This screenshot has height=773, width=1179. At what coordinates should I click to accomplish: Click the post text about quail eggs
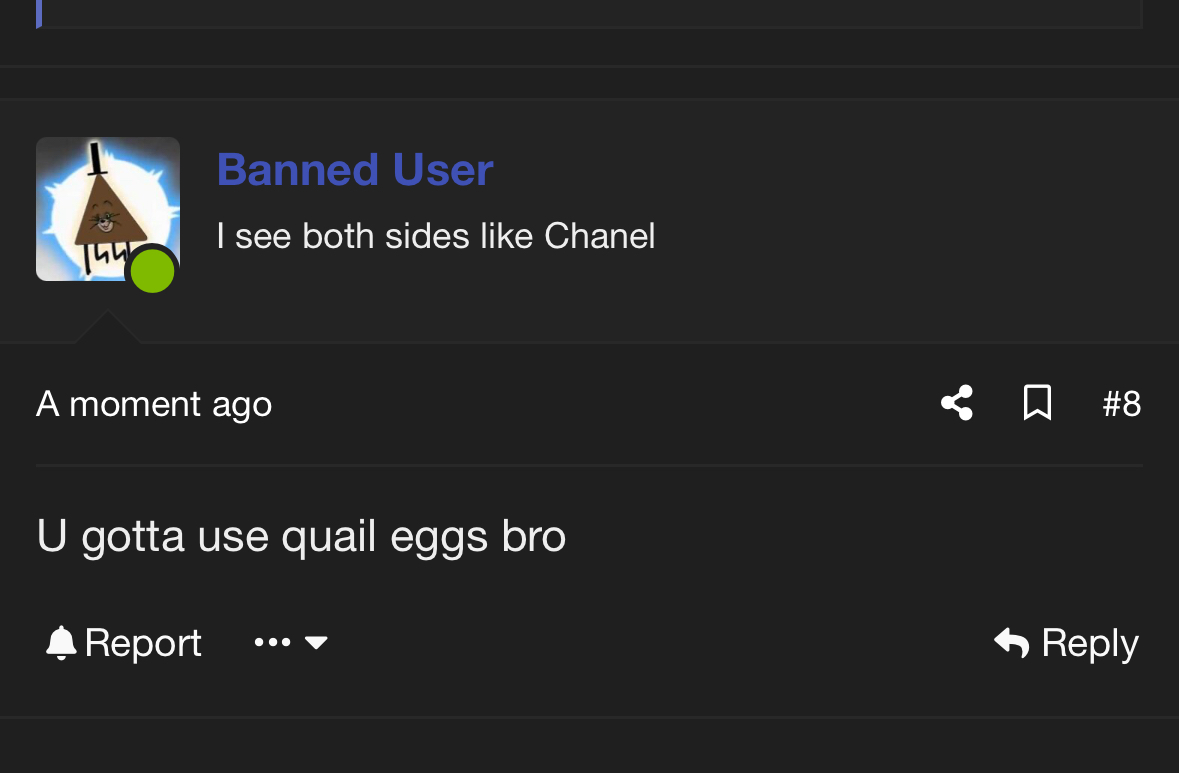click(x=301, y=536)
